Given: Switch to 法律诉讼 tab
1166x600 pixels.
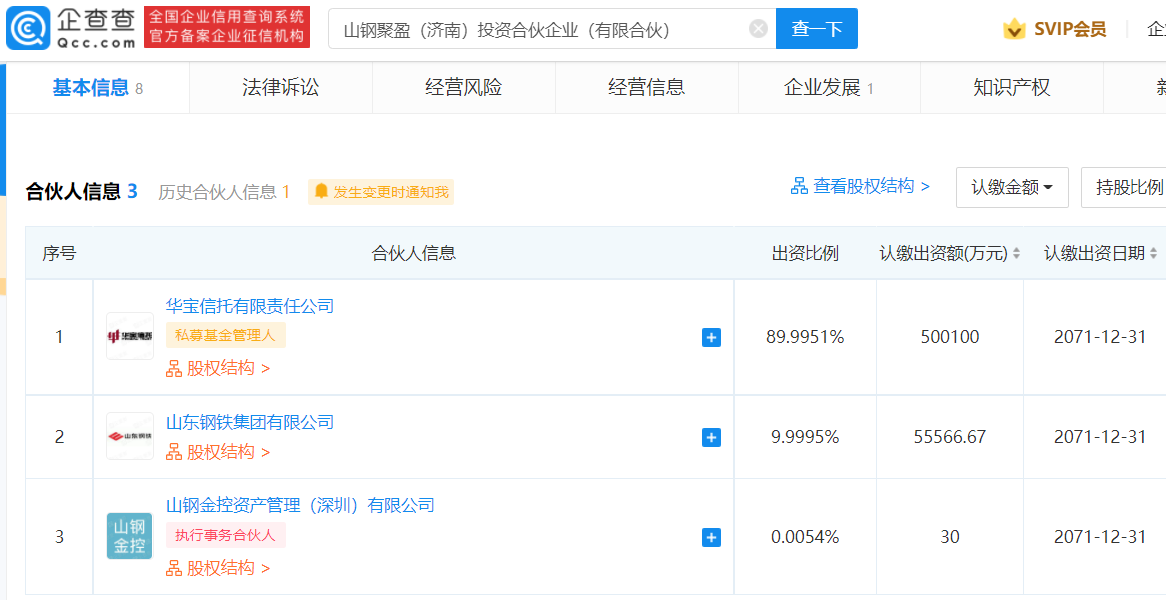Looking at the screenshot, I should [280, 88].
